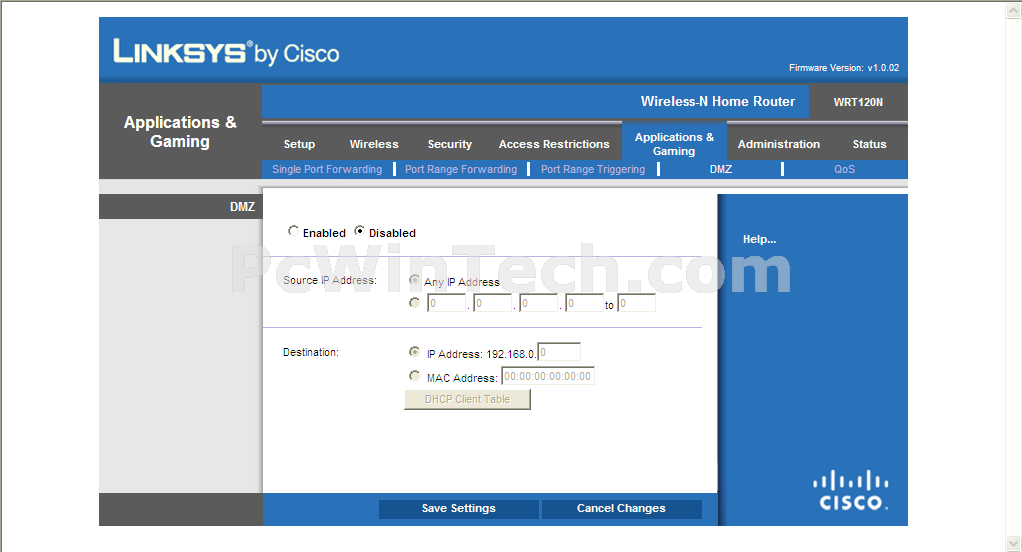Viewport: 1022px width, 552px height.
Task: Click the Wireless-N Home Router title
Action: click(718, 102)
